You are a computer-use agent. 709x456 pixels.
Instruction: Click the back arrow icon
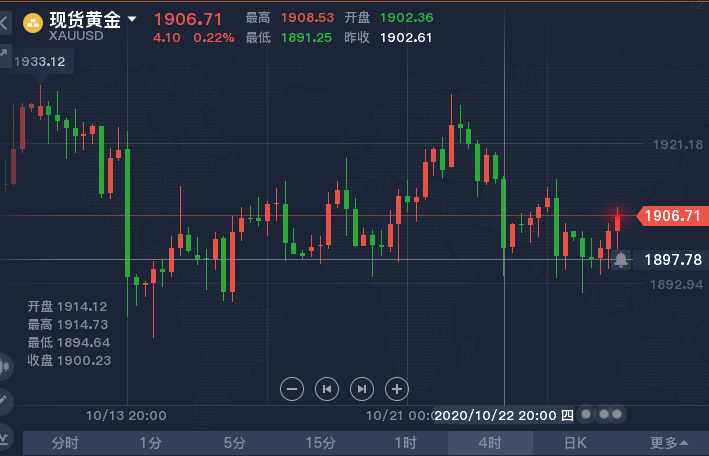tap(4, 22)
